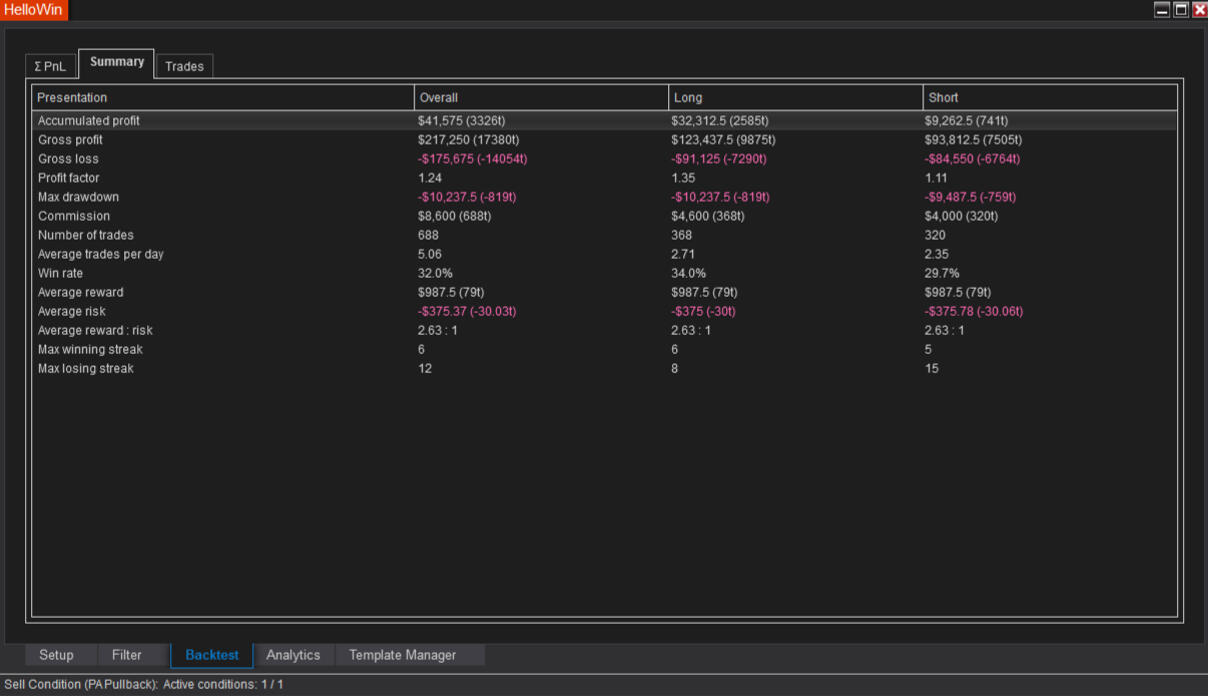
Task: Go to the Setup tab
Action: click(x=56, y=655)
